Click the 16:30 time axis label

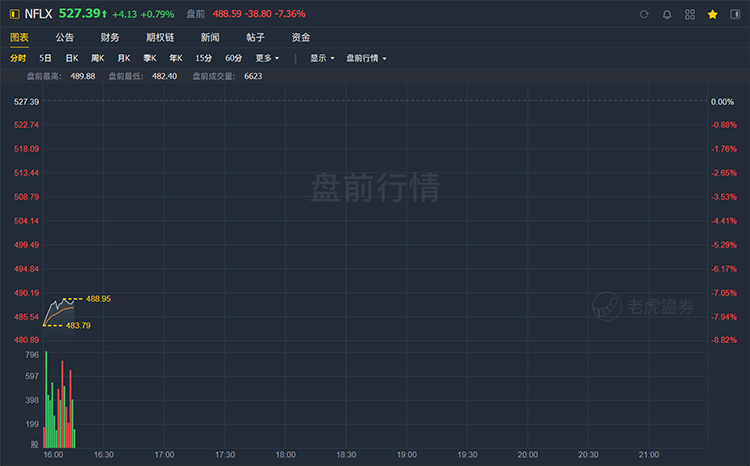click(x=104, y=455)
